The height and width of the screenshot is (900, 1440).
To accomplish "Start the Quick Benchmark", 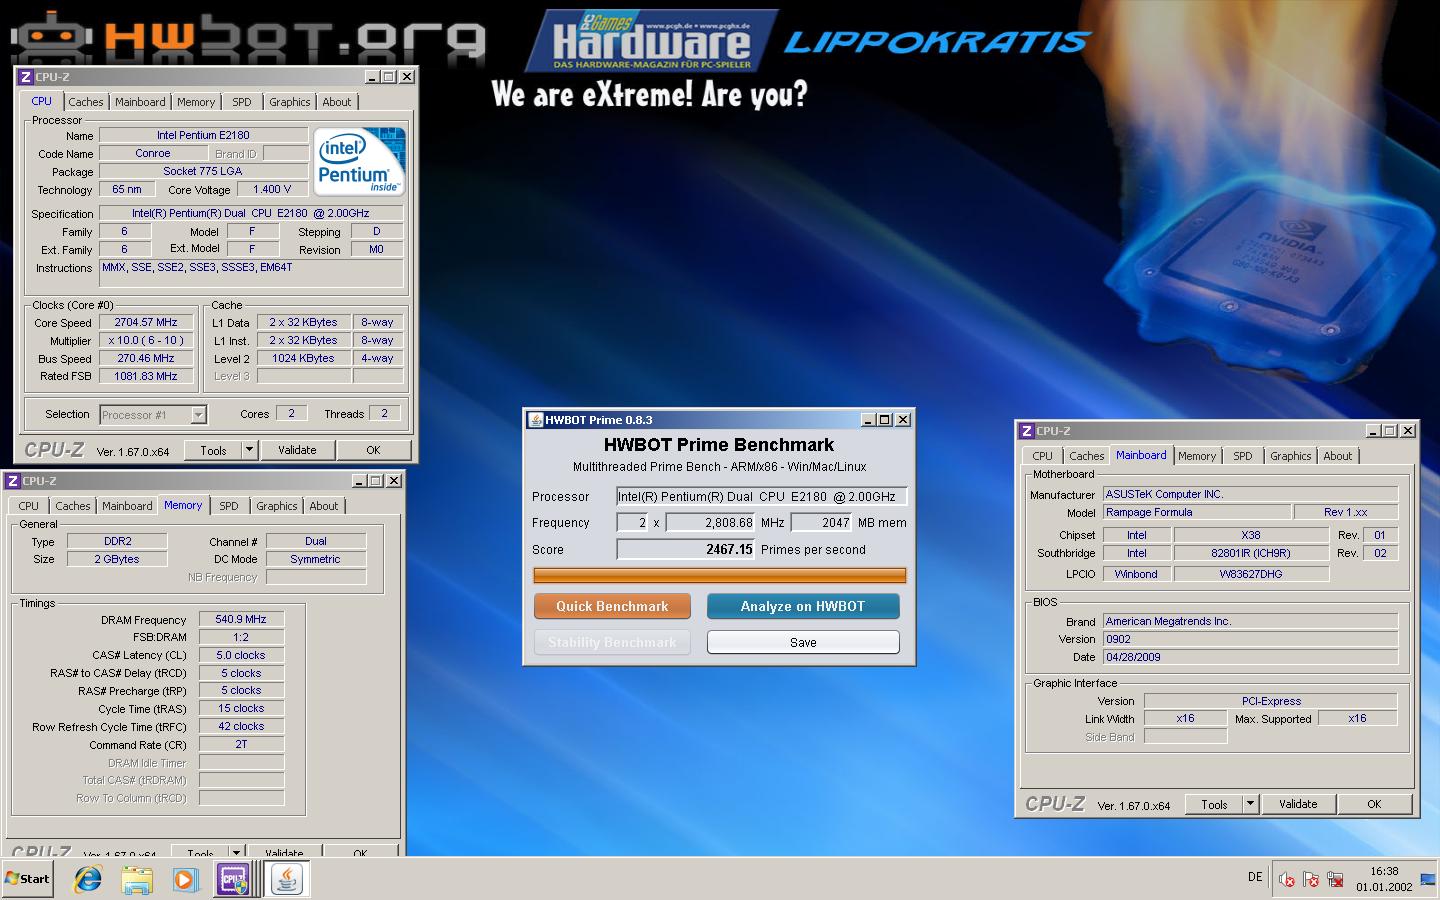I will point(612,606).
